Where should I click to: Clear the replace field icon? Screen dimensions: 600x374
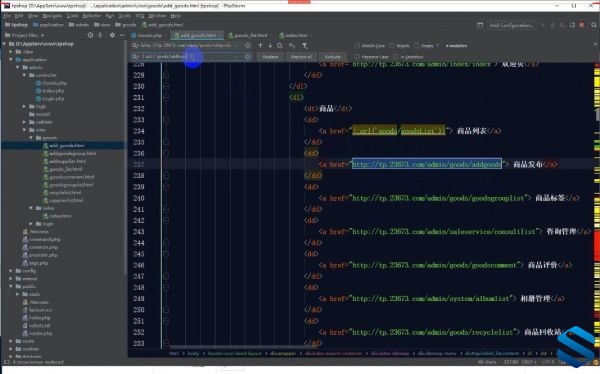248,57
